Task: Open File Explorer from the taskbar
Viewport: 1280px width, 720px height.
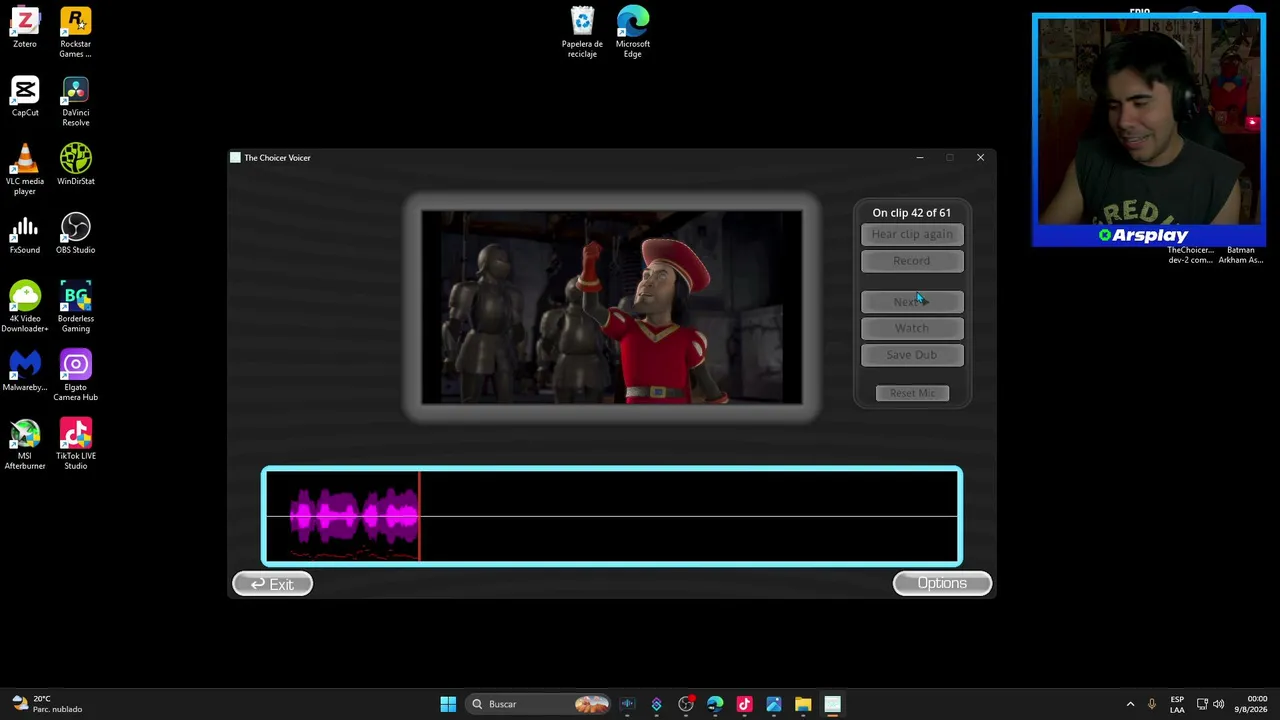Action: point(803,704)
